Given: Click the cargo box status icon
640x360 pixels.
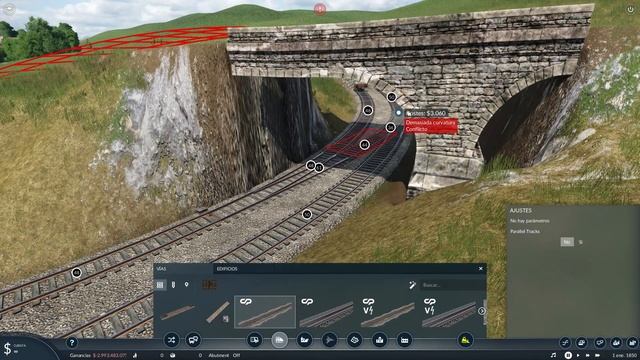Looking at the screenshot, I should coord(173,356).
